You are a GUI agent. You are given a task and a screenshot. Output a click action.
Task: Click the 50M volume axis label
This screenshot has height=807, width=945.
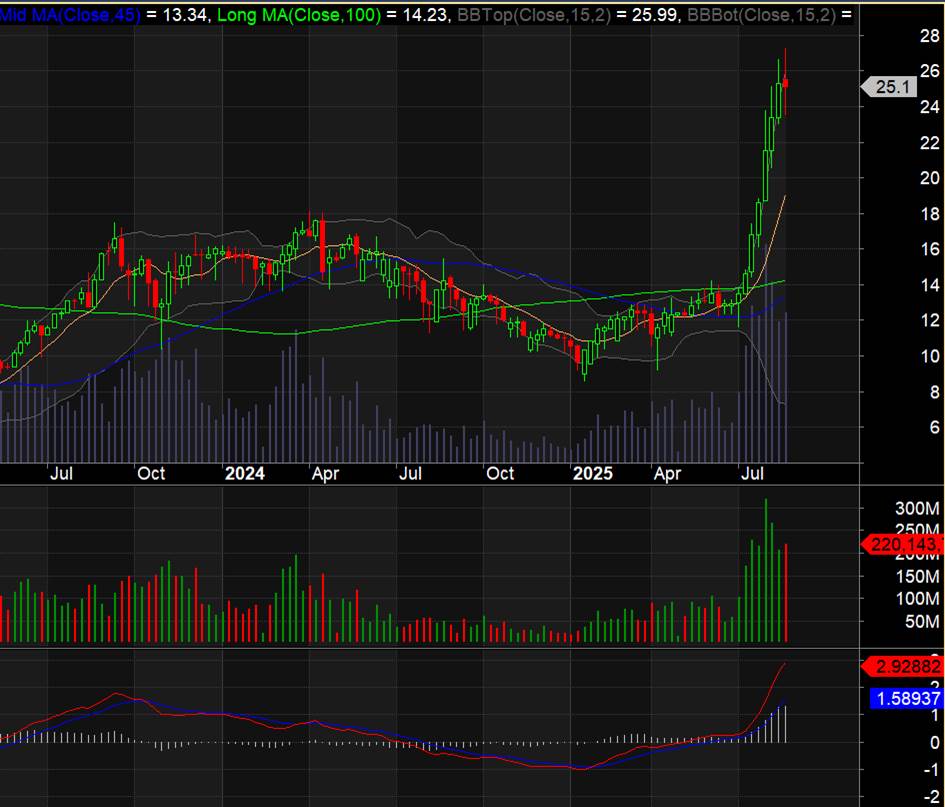(x=922, y=622)
